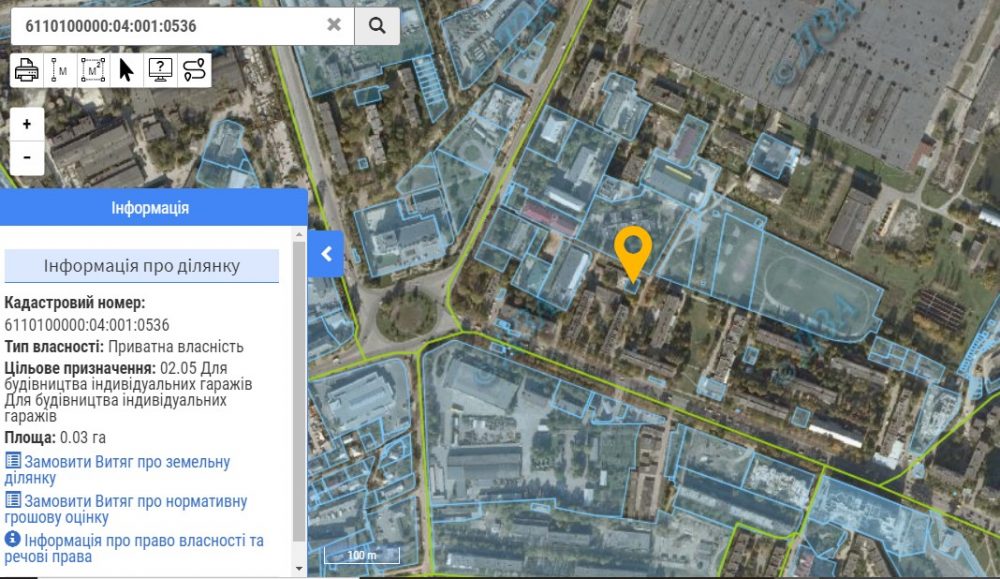Screen dimensions: 1000x579
Task: Collapse the information side panel
Action: pyautogui.click(x=326, y=254)
